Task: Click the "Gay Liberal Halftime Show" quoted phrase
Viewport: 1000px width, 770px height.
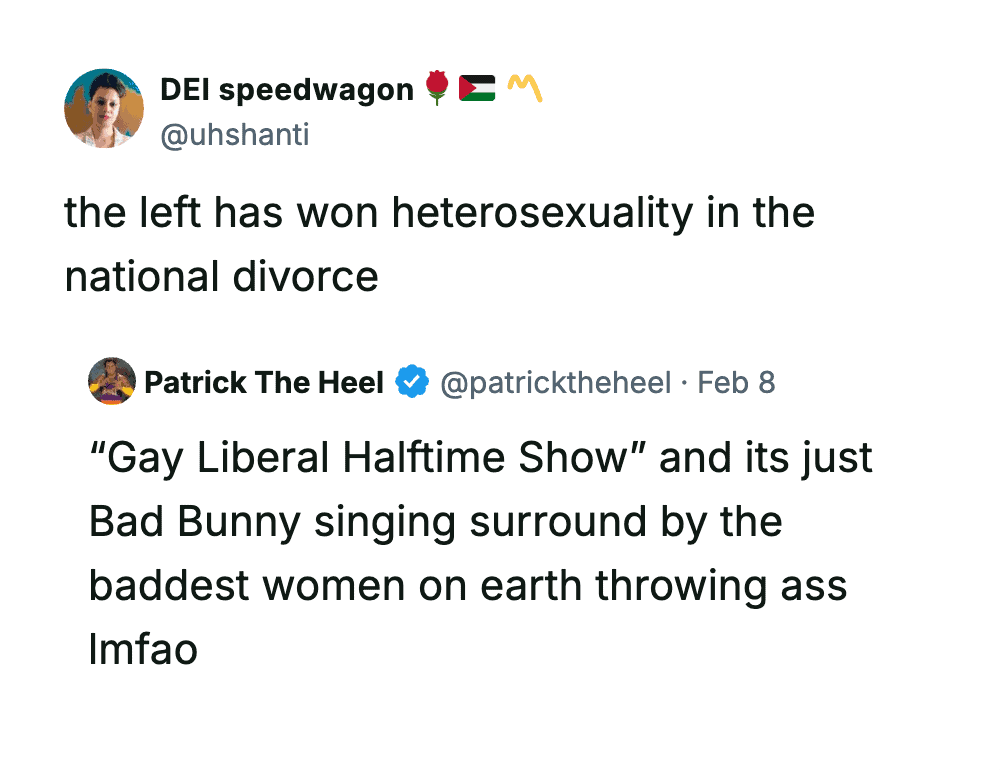Action: tap(366, 458)
